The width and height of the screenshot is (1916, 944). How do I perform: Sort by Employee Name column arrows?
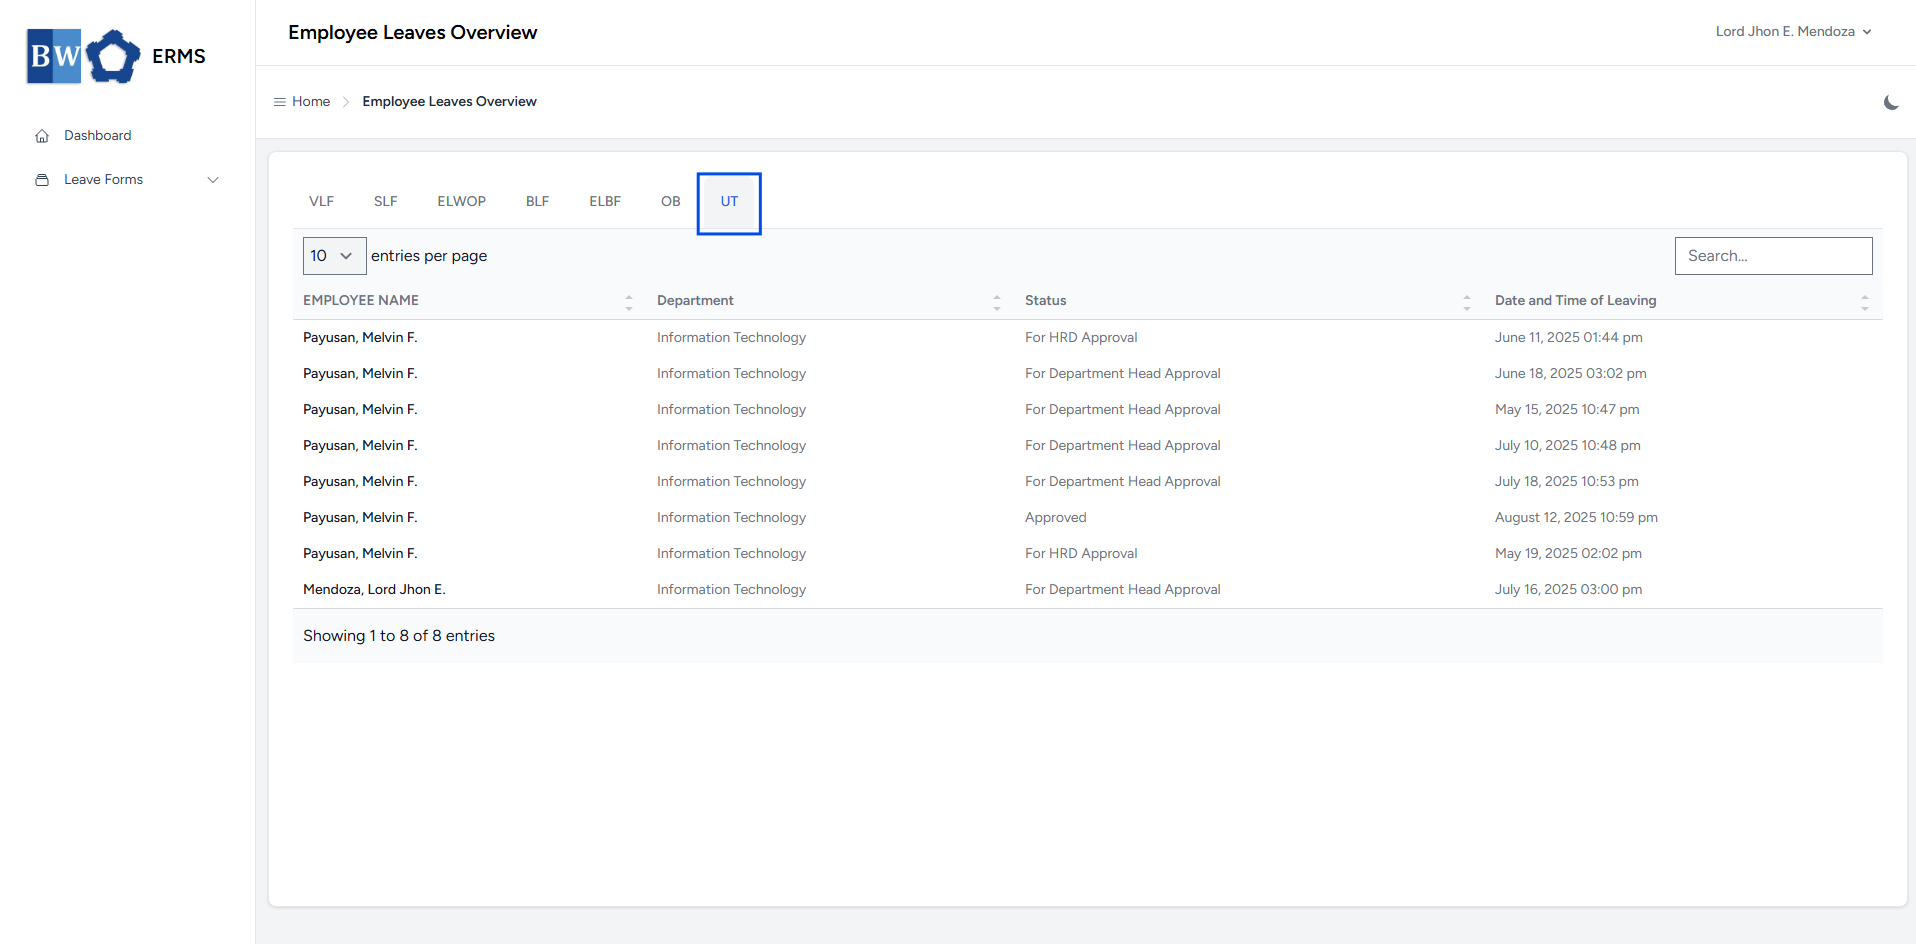pos(629,301)
